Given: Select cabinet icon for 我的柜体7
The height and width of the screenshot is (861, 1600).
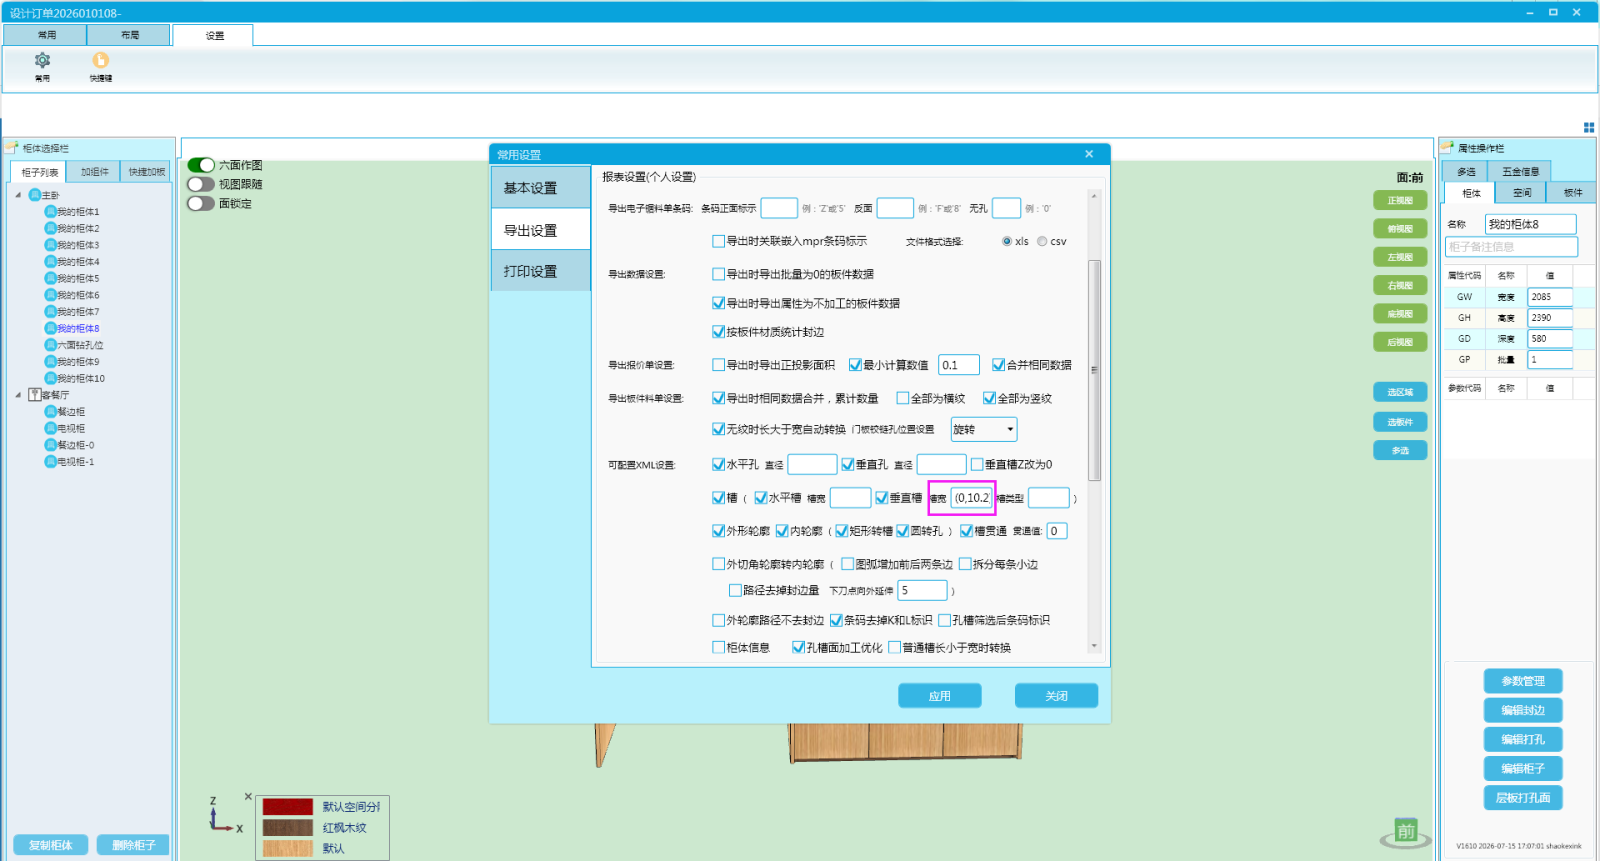Looking at the screenshot, I should pyautogui.click(x=50, y=312).
